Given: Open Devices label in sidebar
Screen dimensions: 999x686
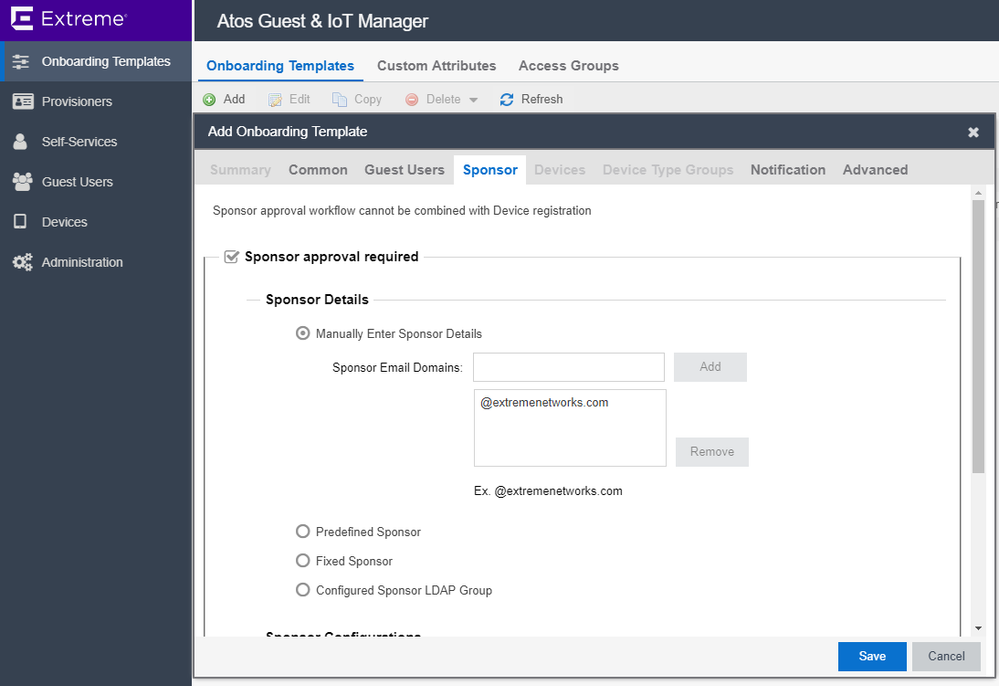Looking at the screenshot, I should (x=64, y=222).
